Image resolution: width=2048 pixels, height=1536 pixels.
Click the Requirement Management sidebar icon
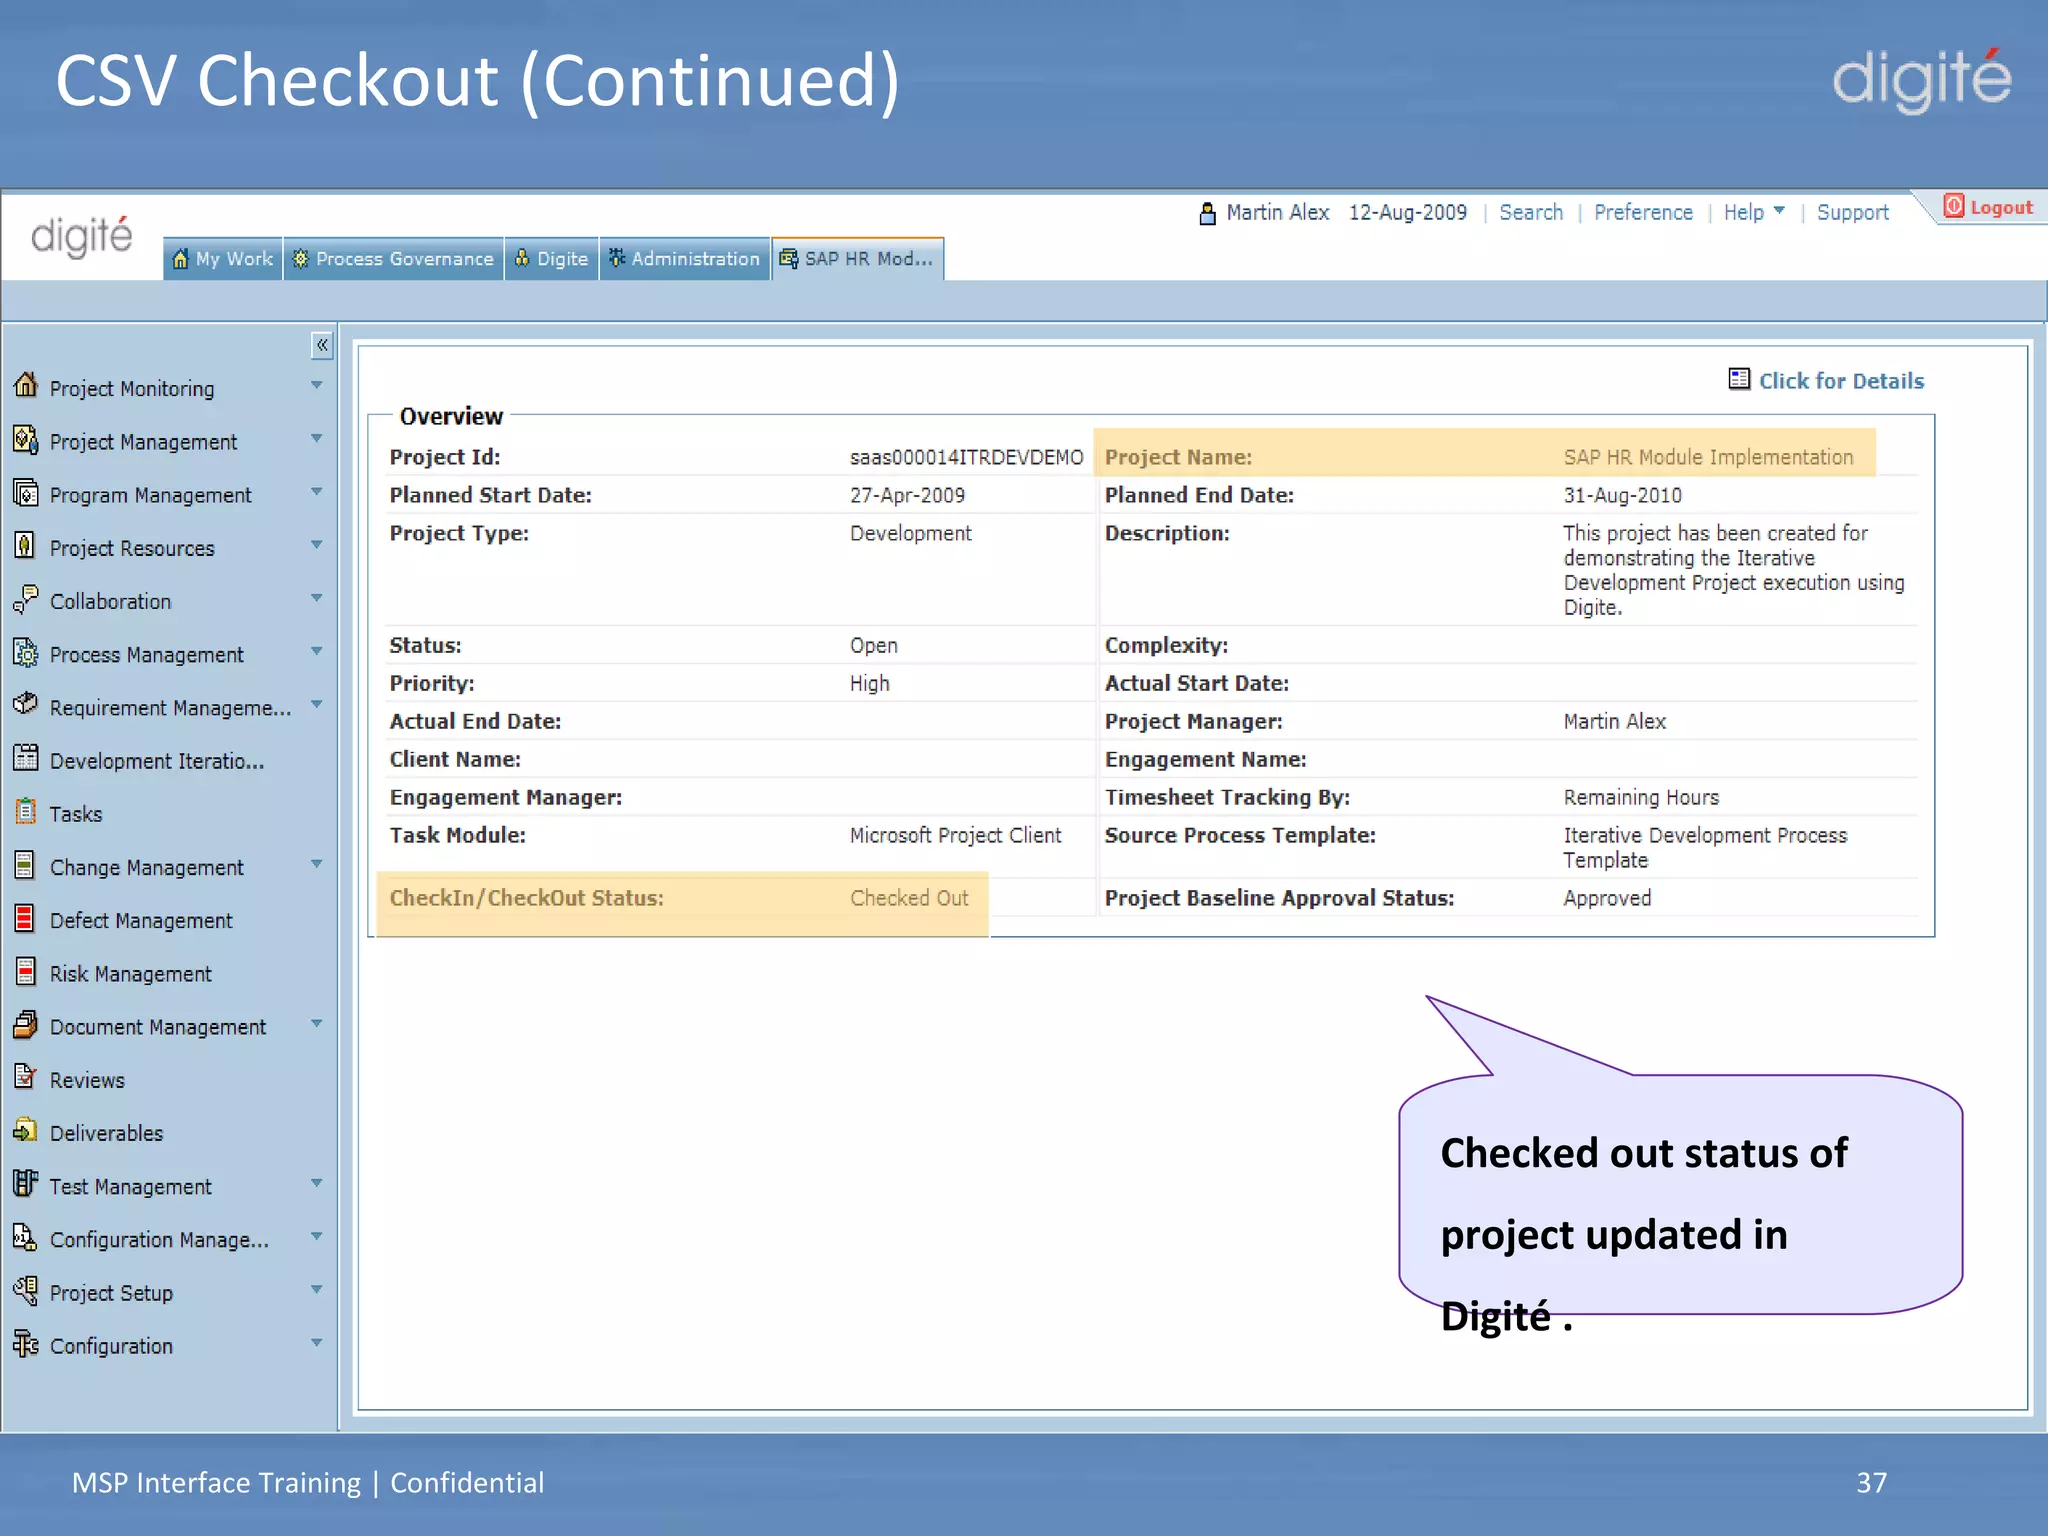[26, 705]
